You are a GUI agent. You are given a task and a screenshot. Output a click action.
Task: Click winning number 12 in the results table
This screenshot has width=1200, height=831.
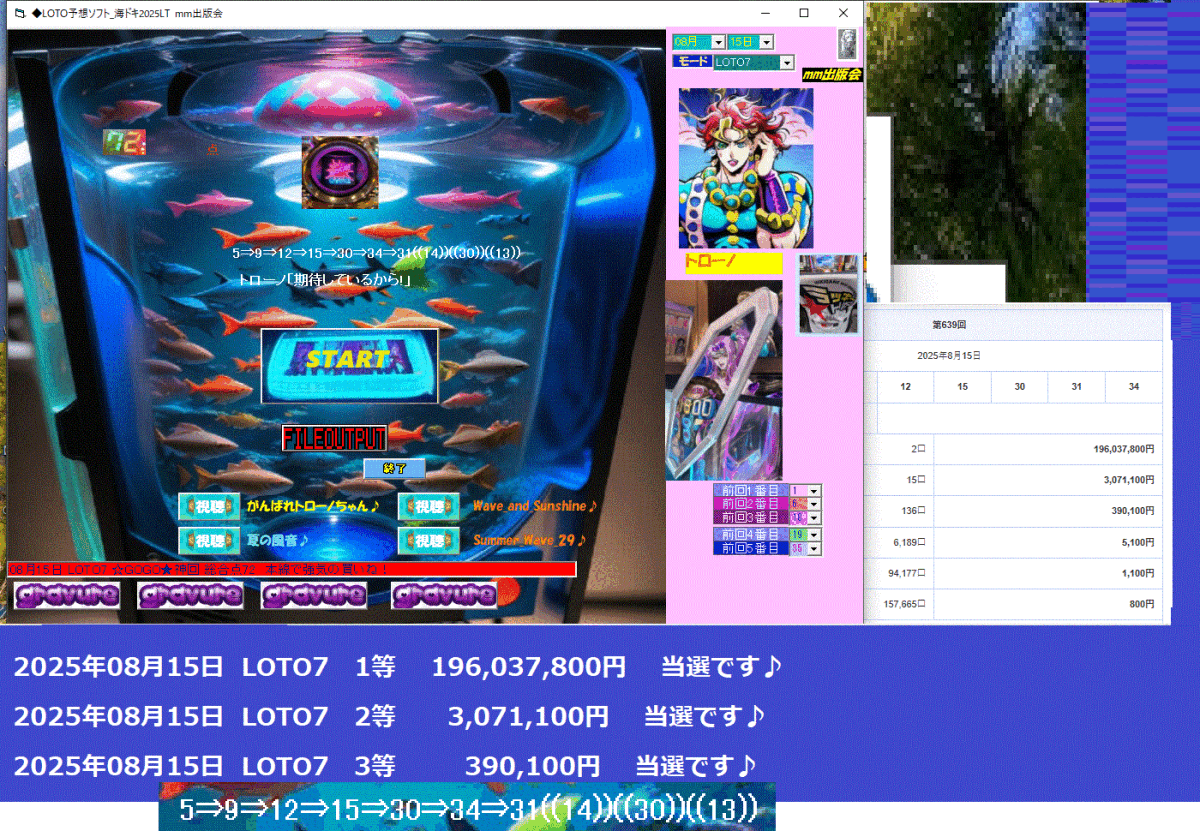coord(905,387)
